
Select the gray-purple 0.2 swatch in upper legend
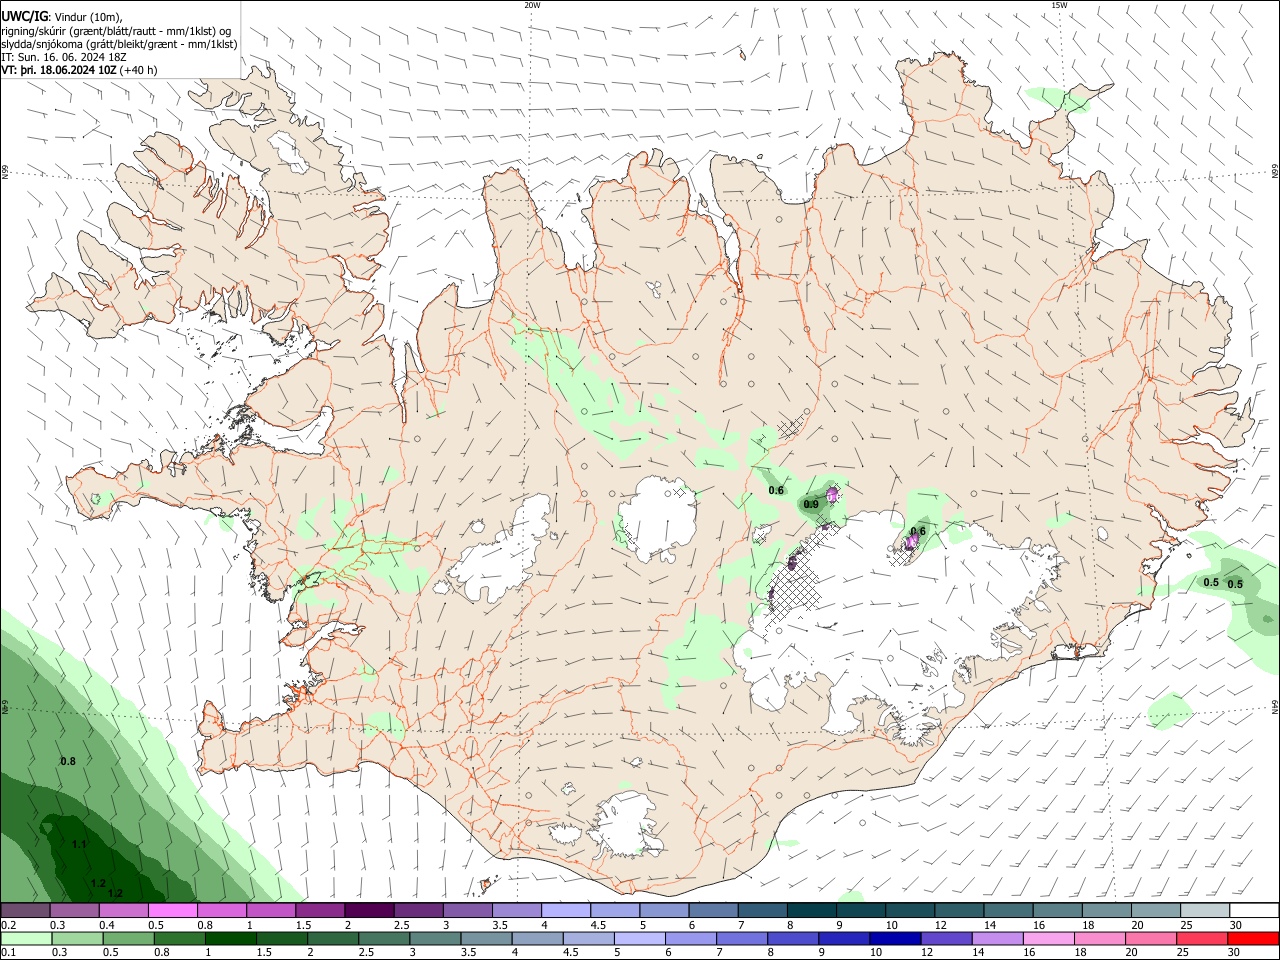25,911
